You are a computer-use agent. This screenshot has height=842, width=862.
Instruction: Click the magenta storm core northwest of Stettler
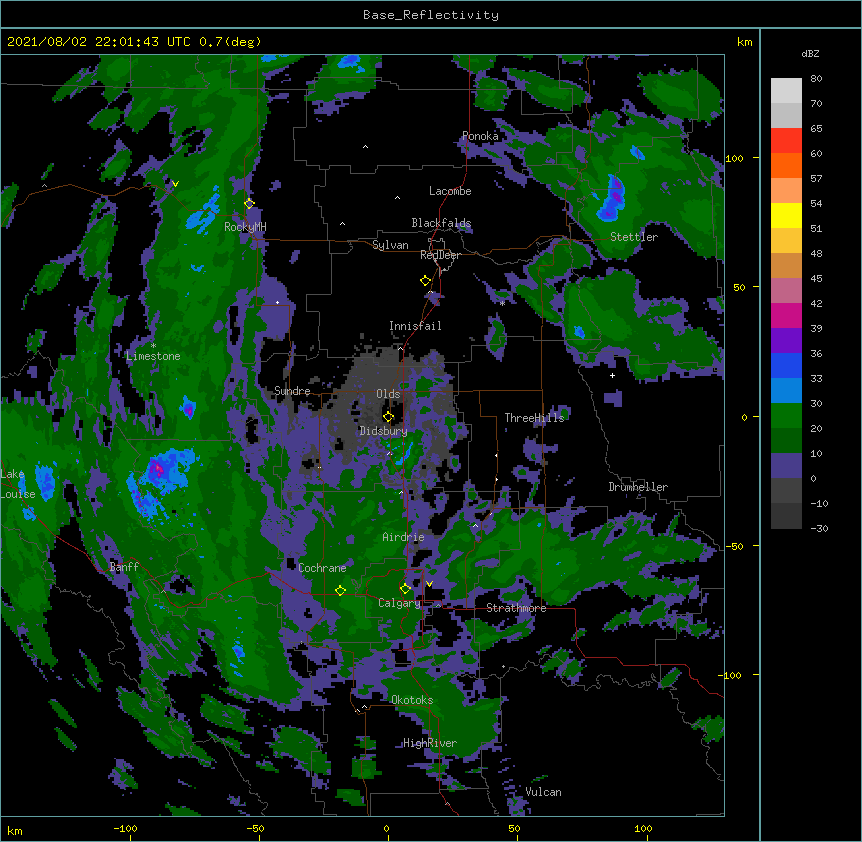pyautogui.click(x=617, y=192)
